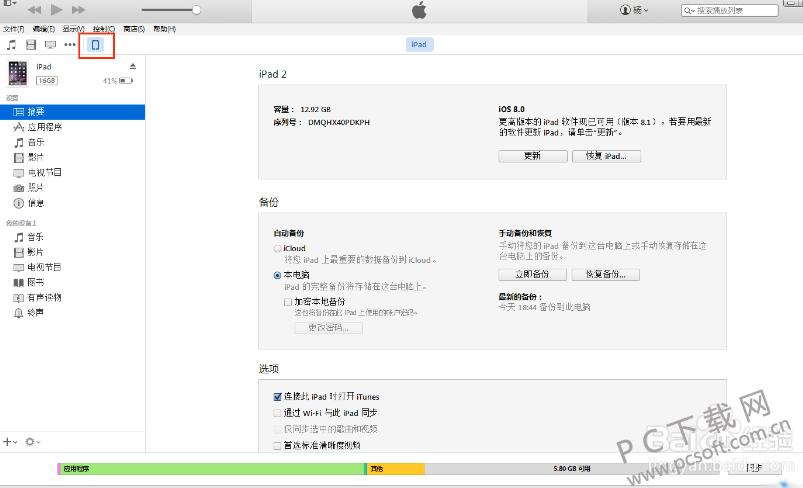Click the battery indicator icon
This screenshot has height=488, width=803.
click(x=126, y=80)
